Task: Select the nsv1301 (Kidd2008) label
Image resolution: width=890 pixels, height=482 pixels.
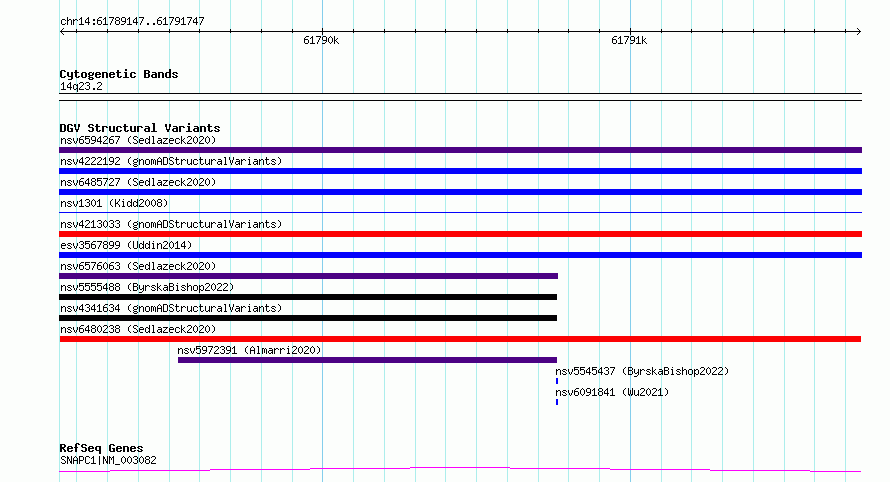Action: [114, 203]
